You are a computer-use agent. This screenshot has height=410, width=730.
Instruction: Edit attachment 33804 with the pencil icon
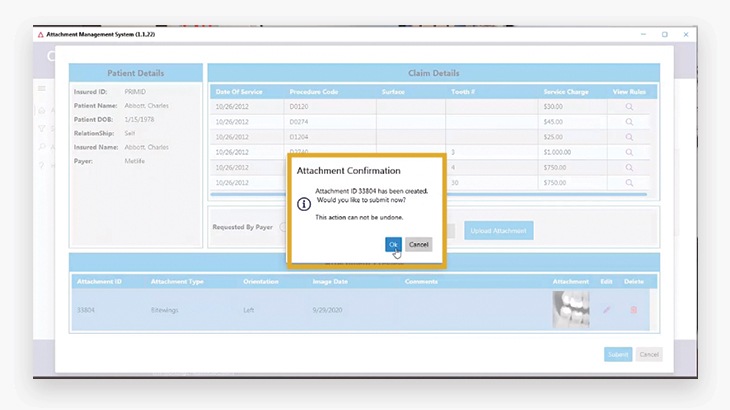pyautogui.click(x=606, y=310)
